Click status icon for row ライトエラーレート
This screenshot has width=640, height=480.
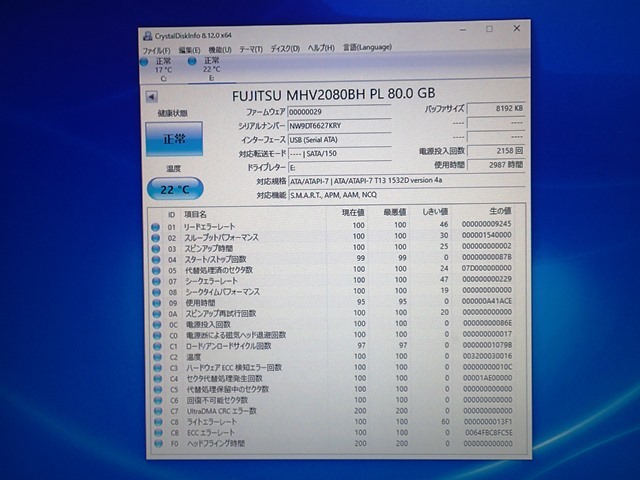[159, 422]
